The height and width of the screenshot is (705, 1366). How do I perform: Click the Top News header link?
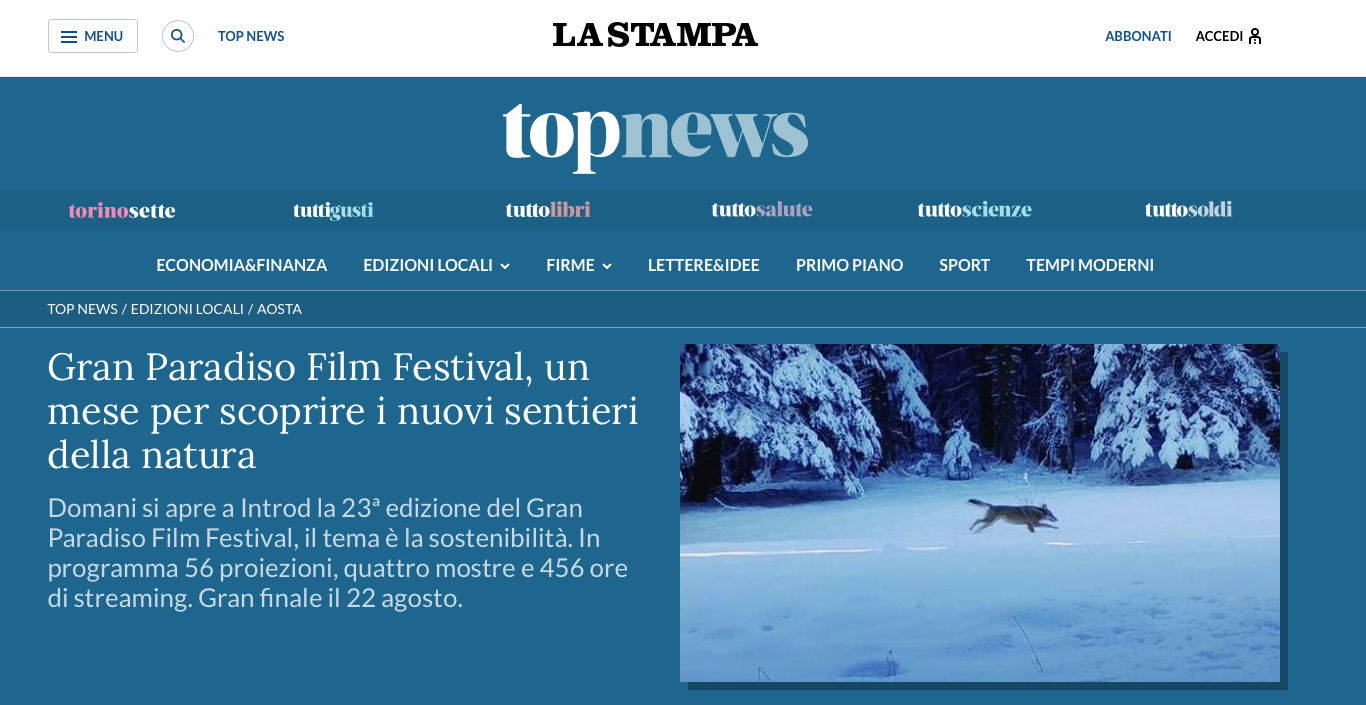click(x=251, y=36)
